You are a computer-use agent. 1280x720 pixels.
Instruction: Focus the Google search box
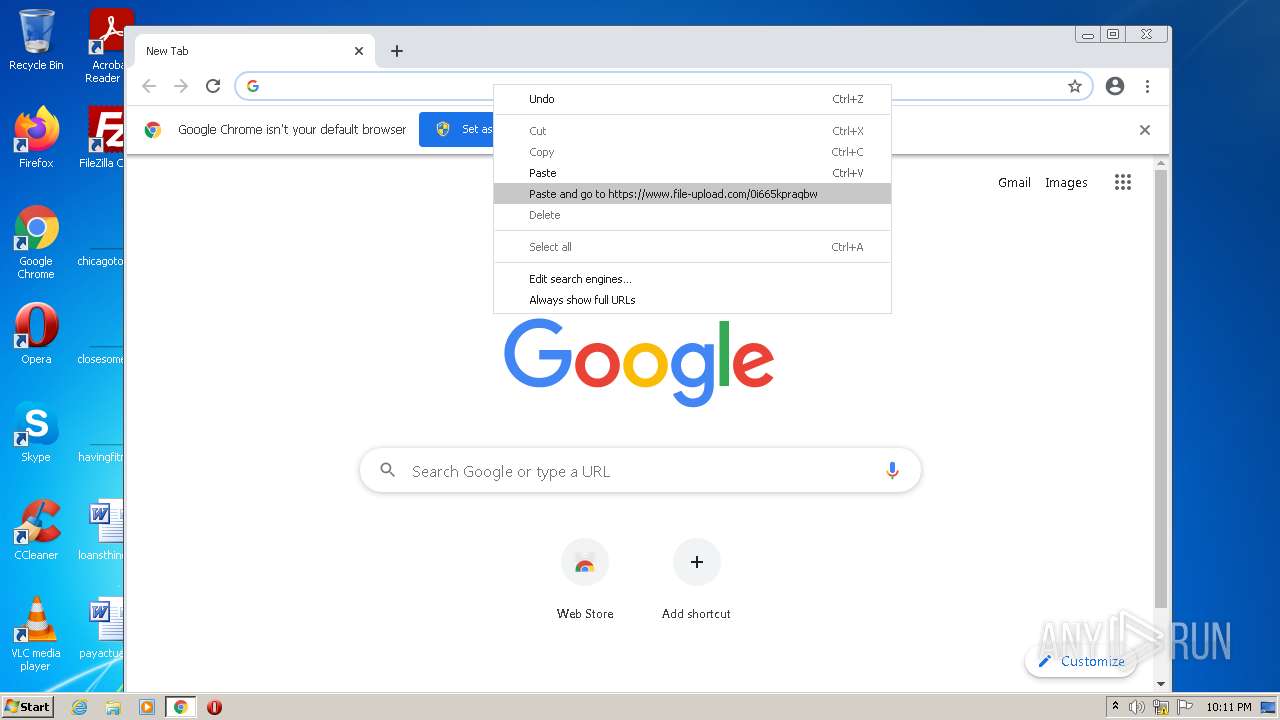pos(640,471)
